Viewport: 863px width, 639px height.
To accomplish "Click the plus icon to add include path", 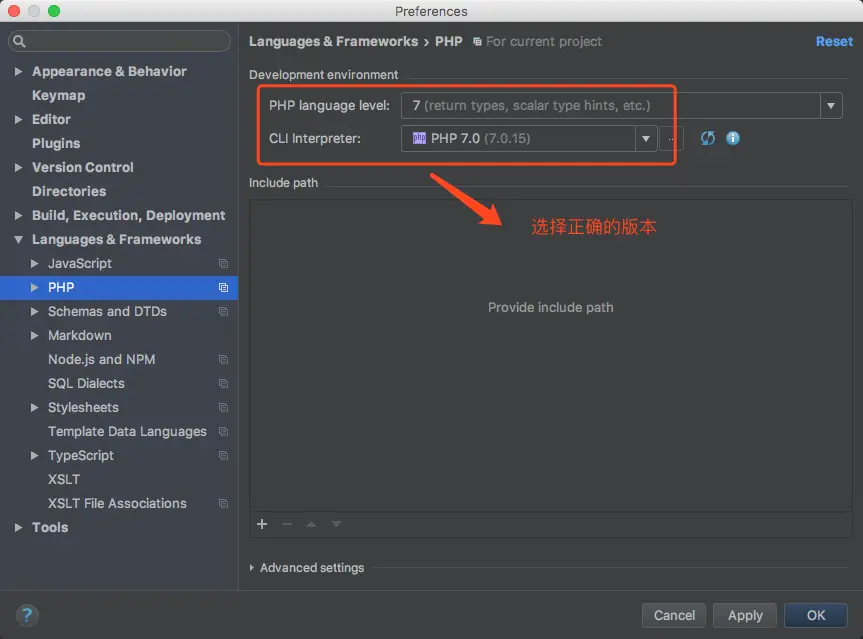I will [262, 524].
